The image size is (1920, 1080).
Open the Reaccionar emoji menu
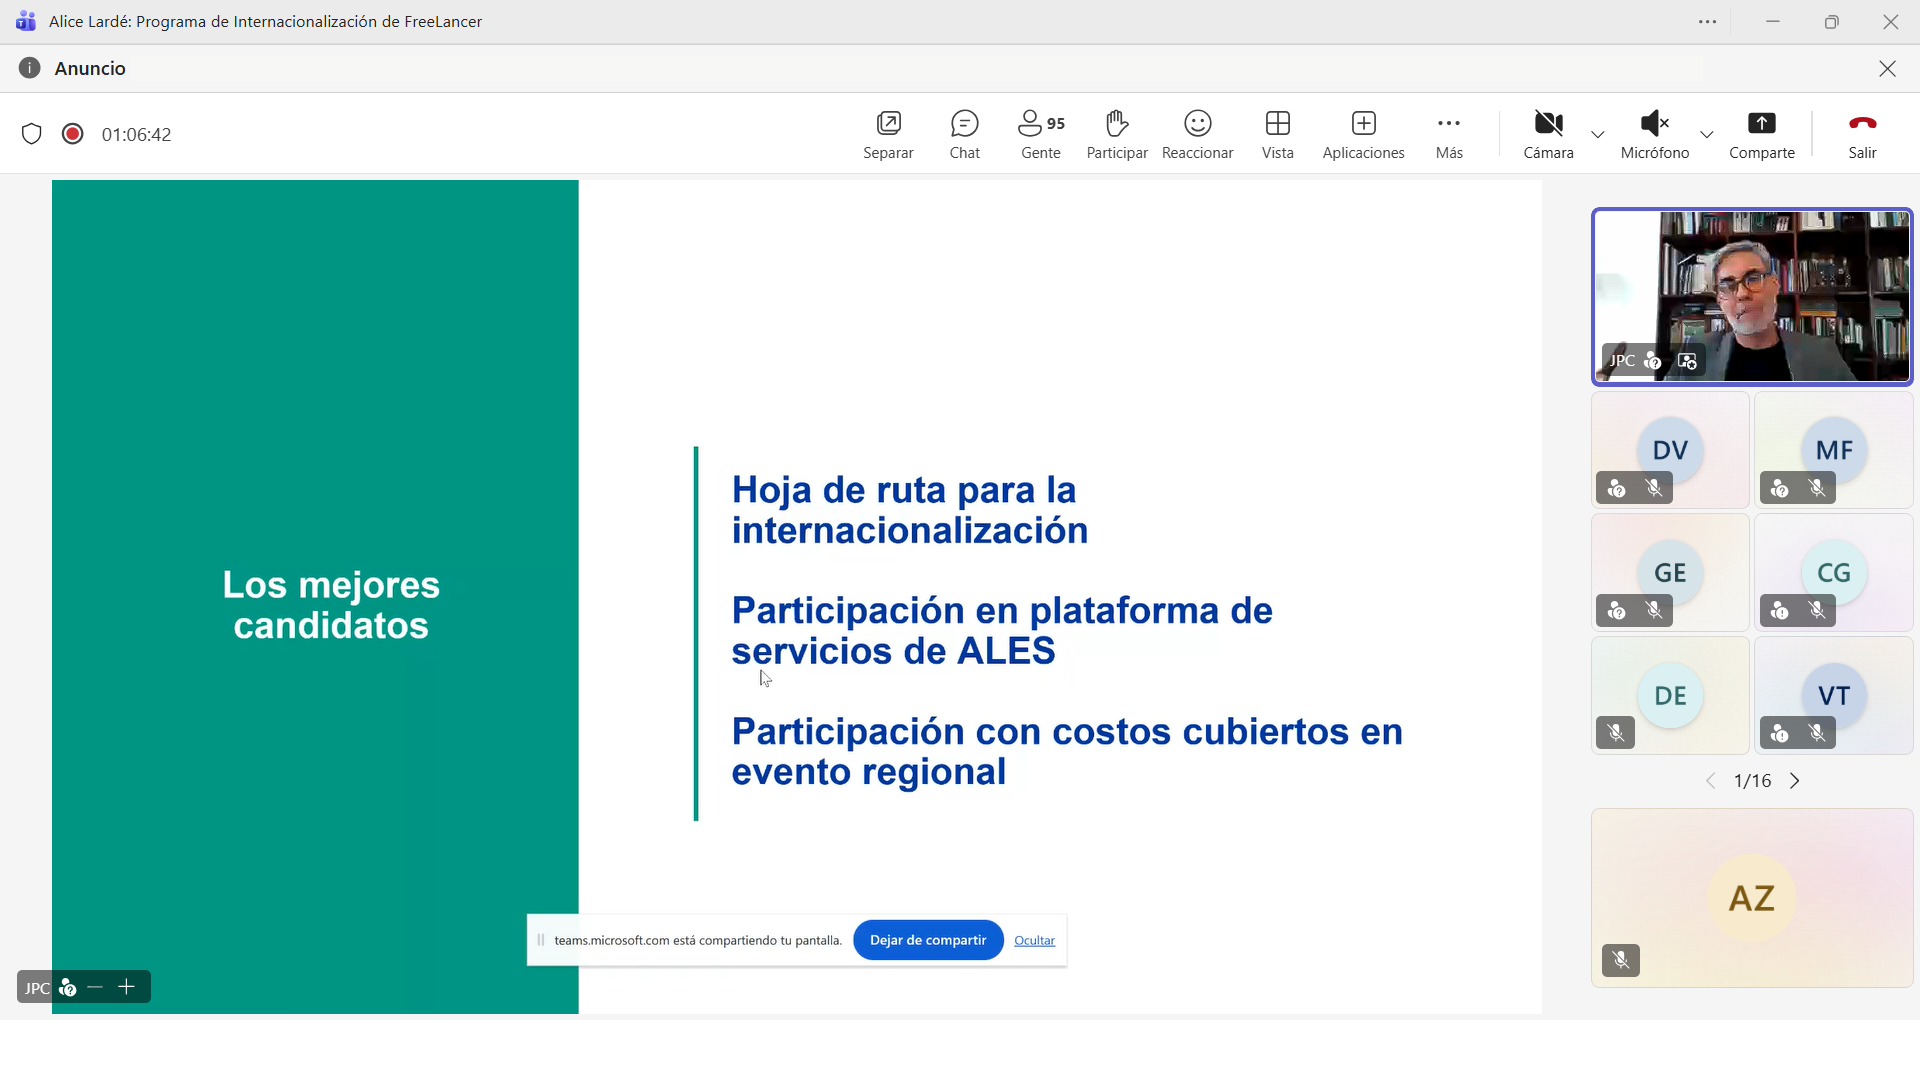(x=1197, y=134)
